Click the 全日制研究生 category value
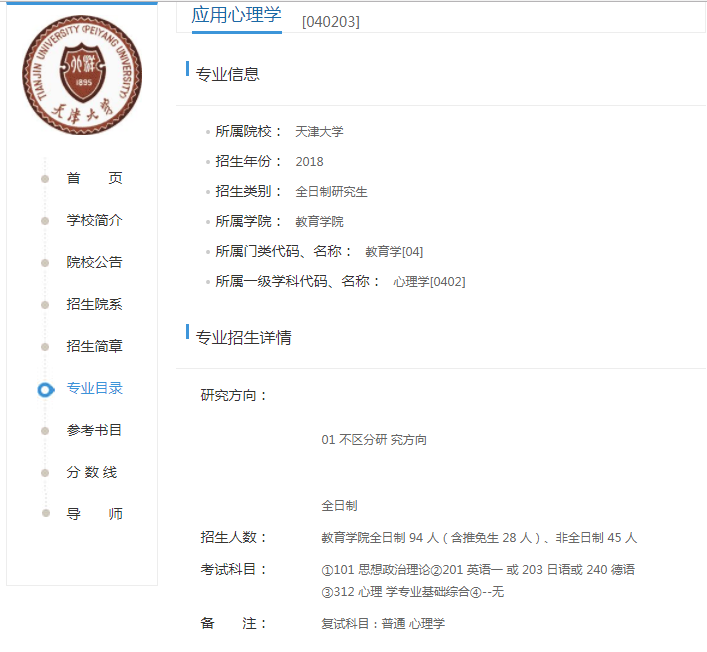 pos(331,192)
